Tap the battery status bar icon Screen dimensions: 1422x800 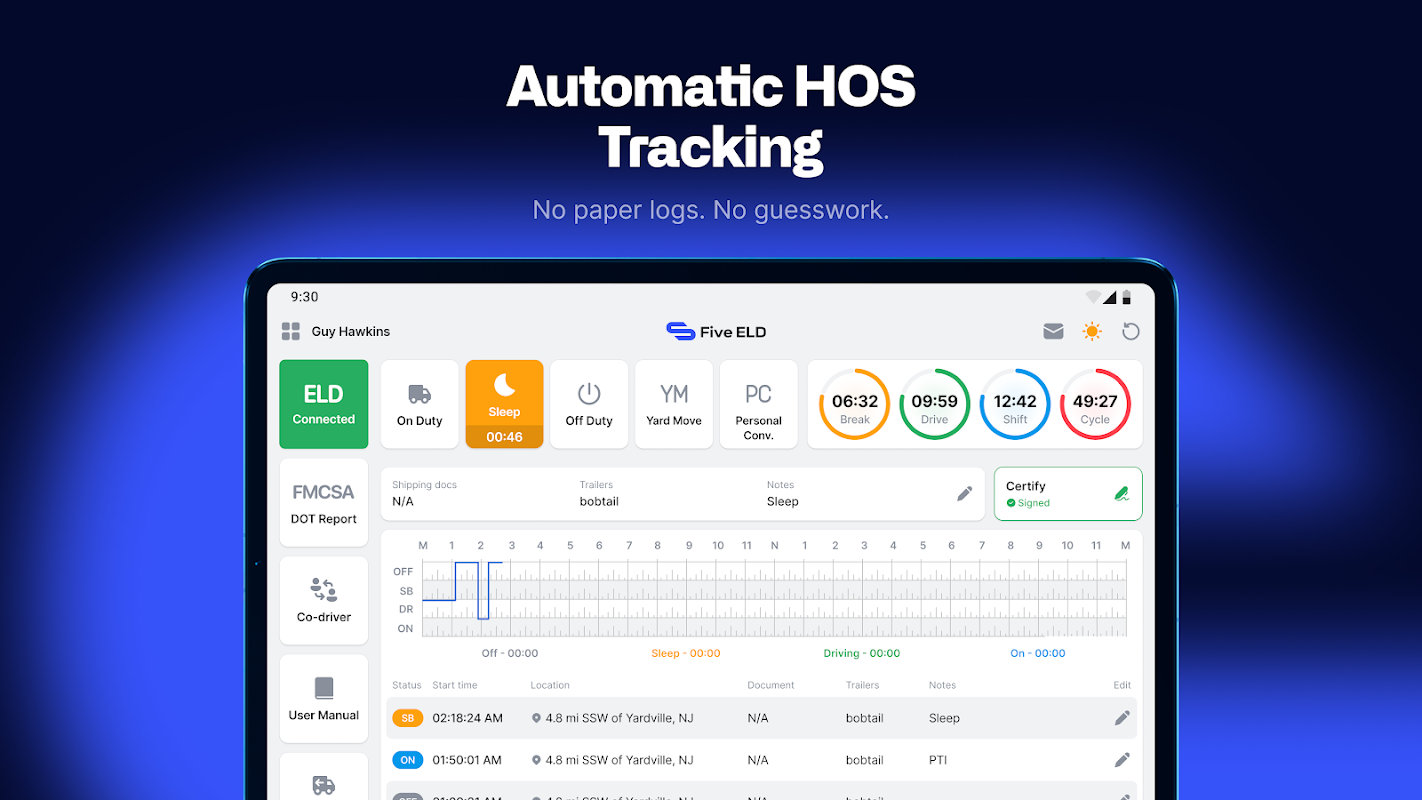pos(1126,297)
